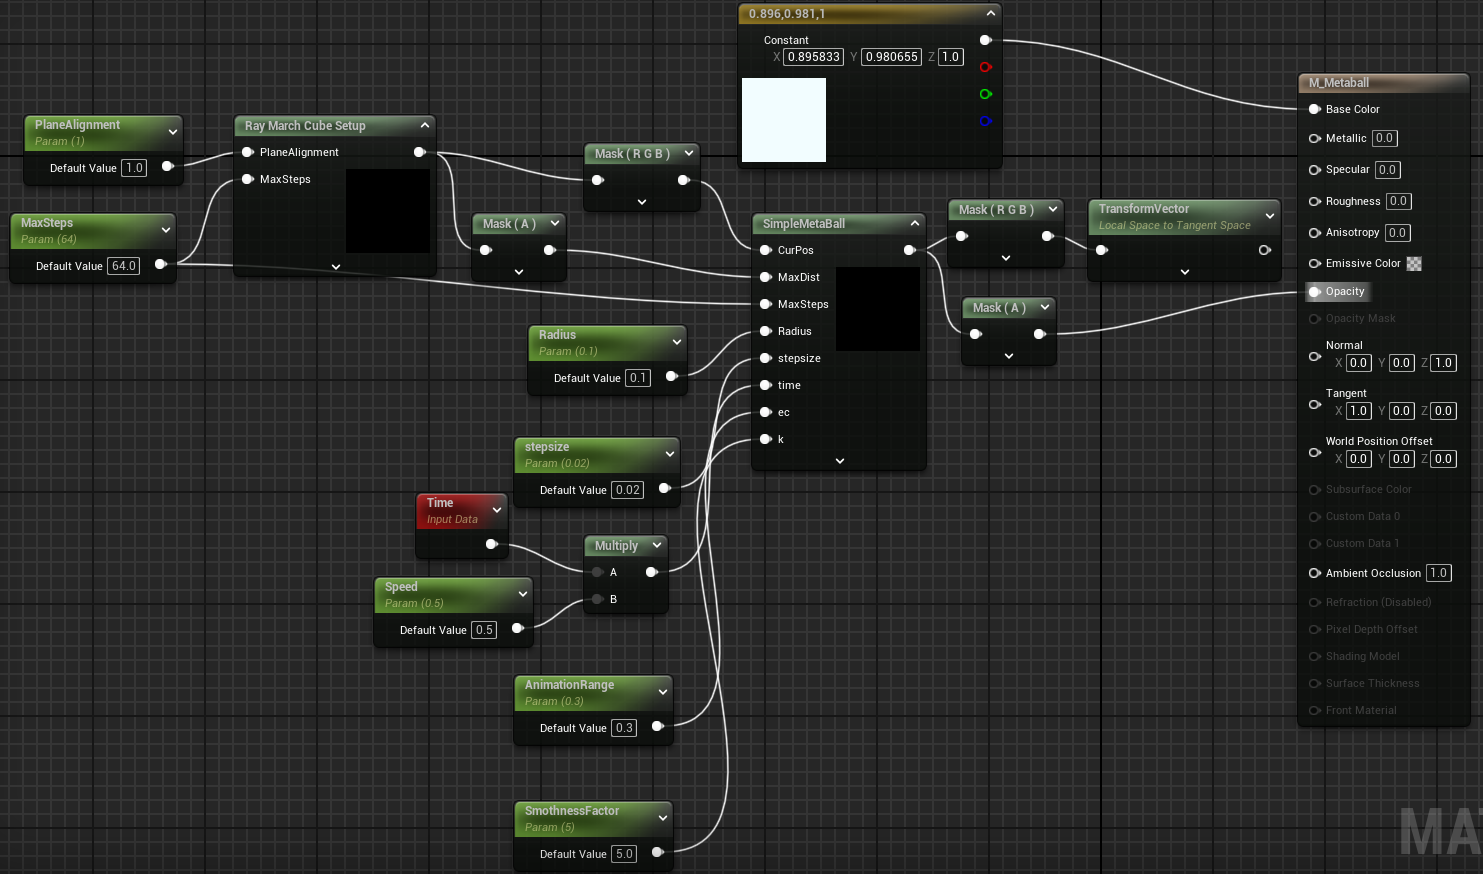
Task: Click the Opacity input pin on M_Metaball
Action: [1315, 292]
